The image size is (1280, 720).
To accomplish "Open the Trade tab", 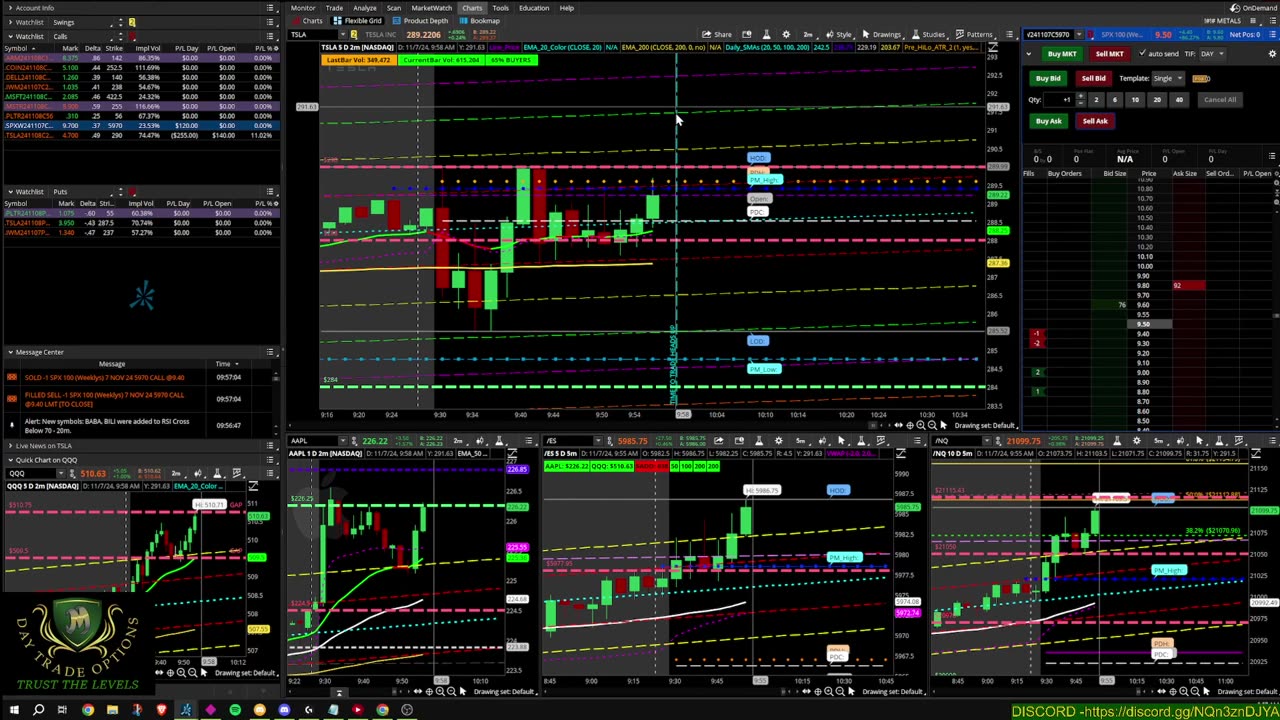I will pyautogui.click(x=334, y=8).
